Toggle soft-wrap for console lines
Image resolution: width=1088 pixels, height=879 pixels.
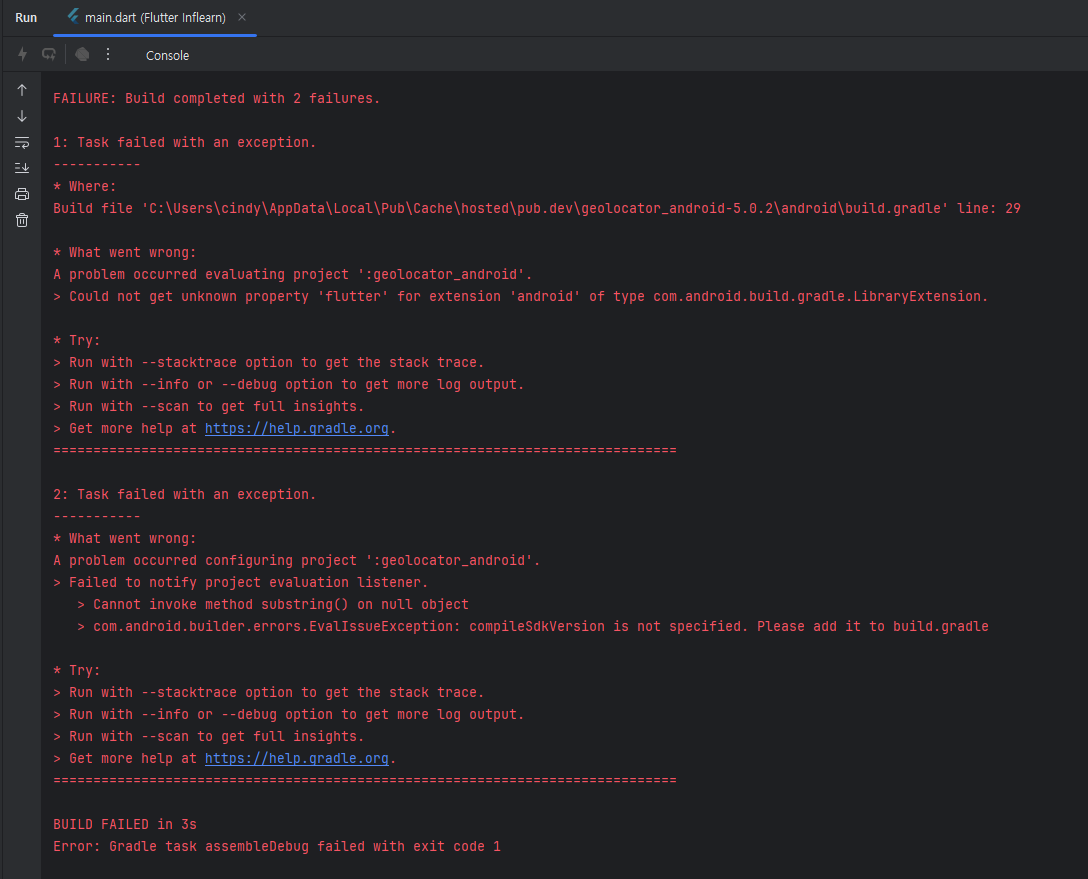[x=22, y=142]
